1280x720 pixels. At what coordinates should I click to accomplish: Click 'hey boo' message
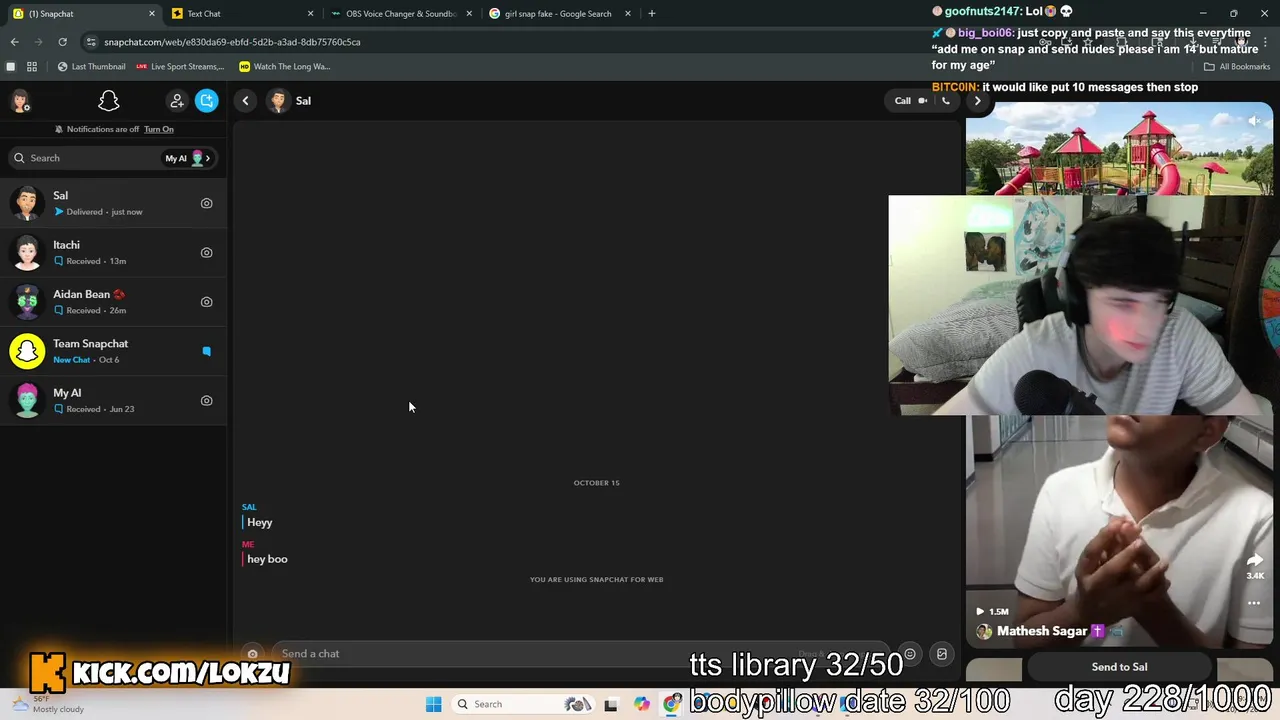267,559
